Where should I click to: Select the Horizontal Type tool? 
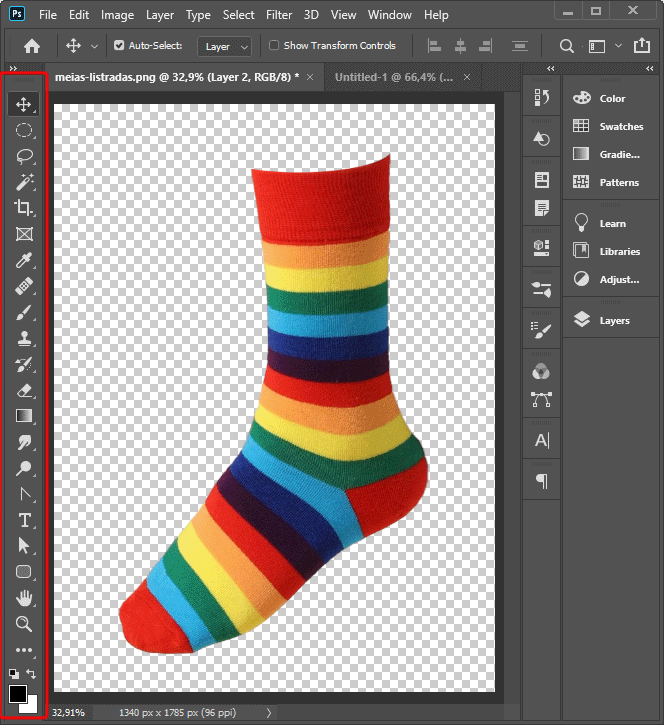(24, 520)
